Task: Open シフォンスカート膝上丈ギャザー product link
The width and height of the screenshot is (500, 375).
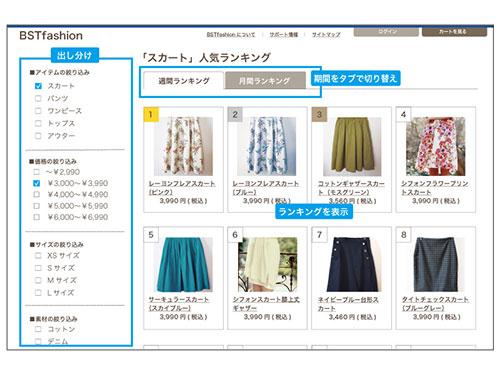Action: tap(266, 304)
